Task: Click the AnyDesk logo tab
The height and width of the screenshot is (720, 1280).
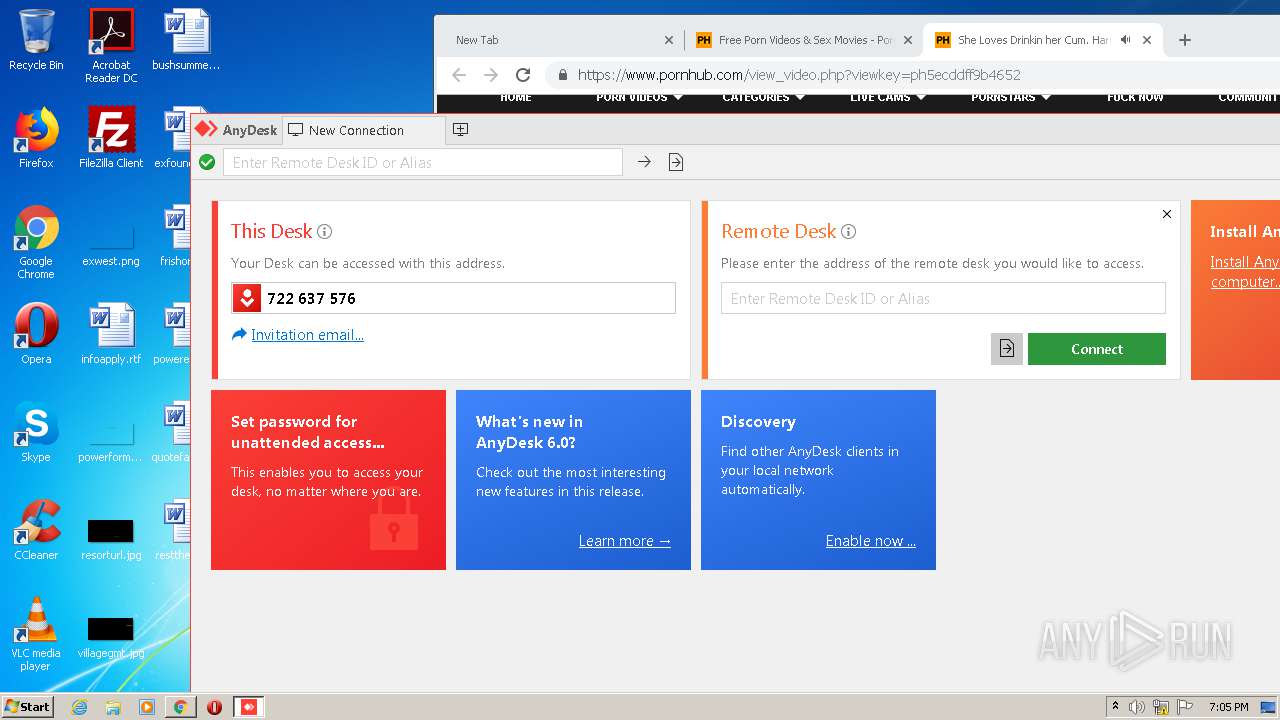Action: (236, 130)
